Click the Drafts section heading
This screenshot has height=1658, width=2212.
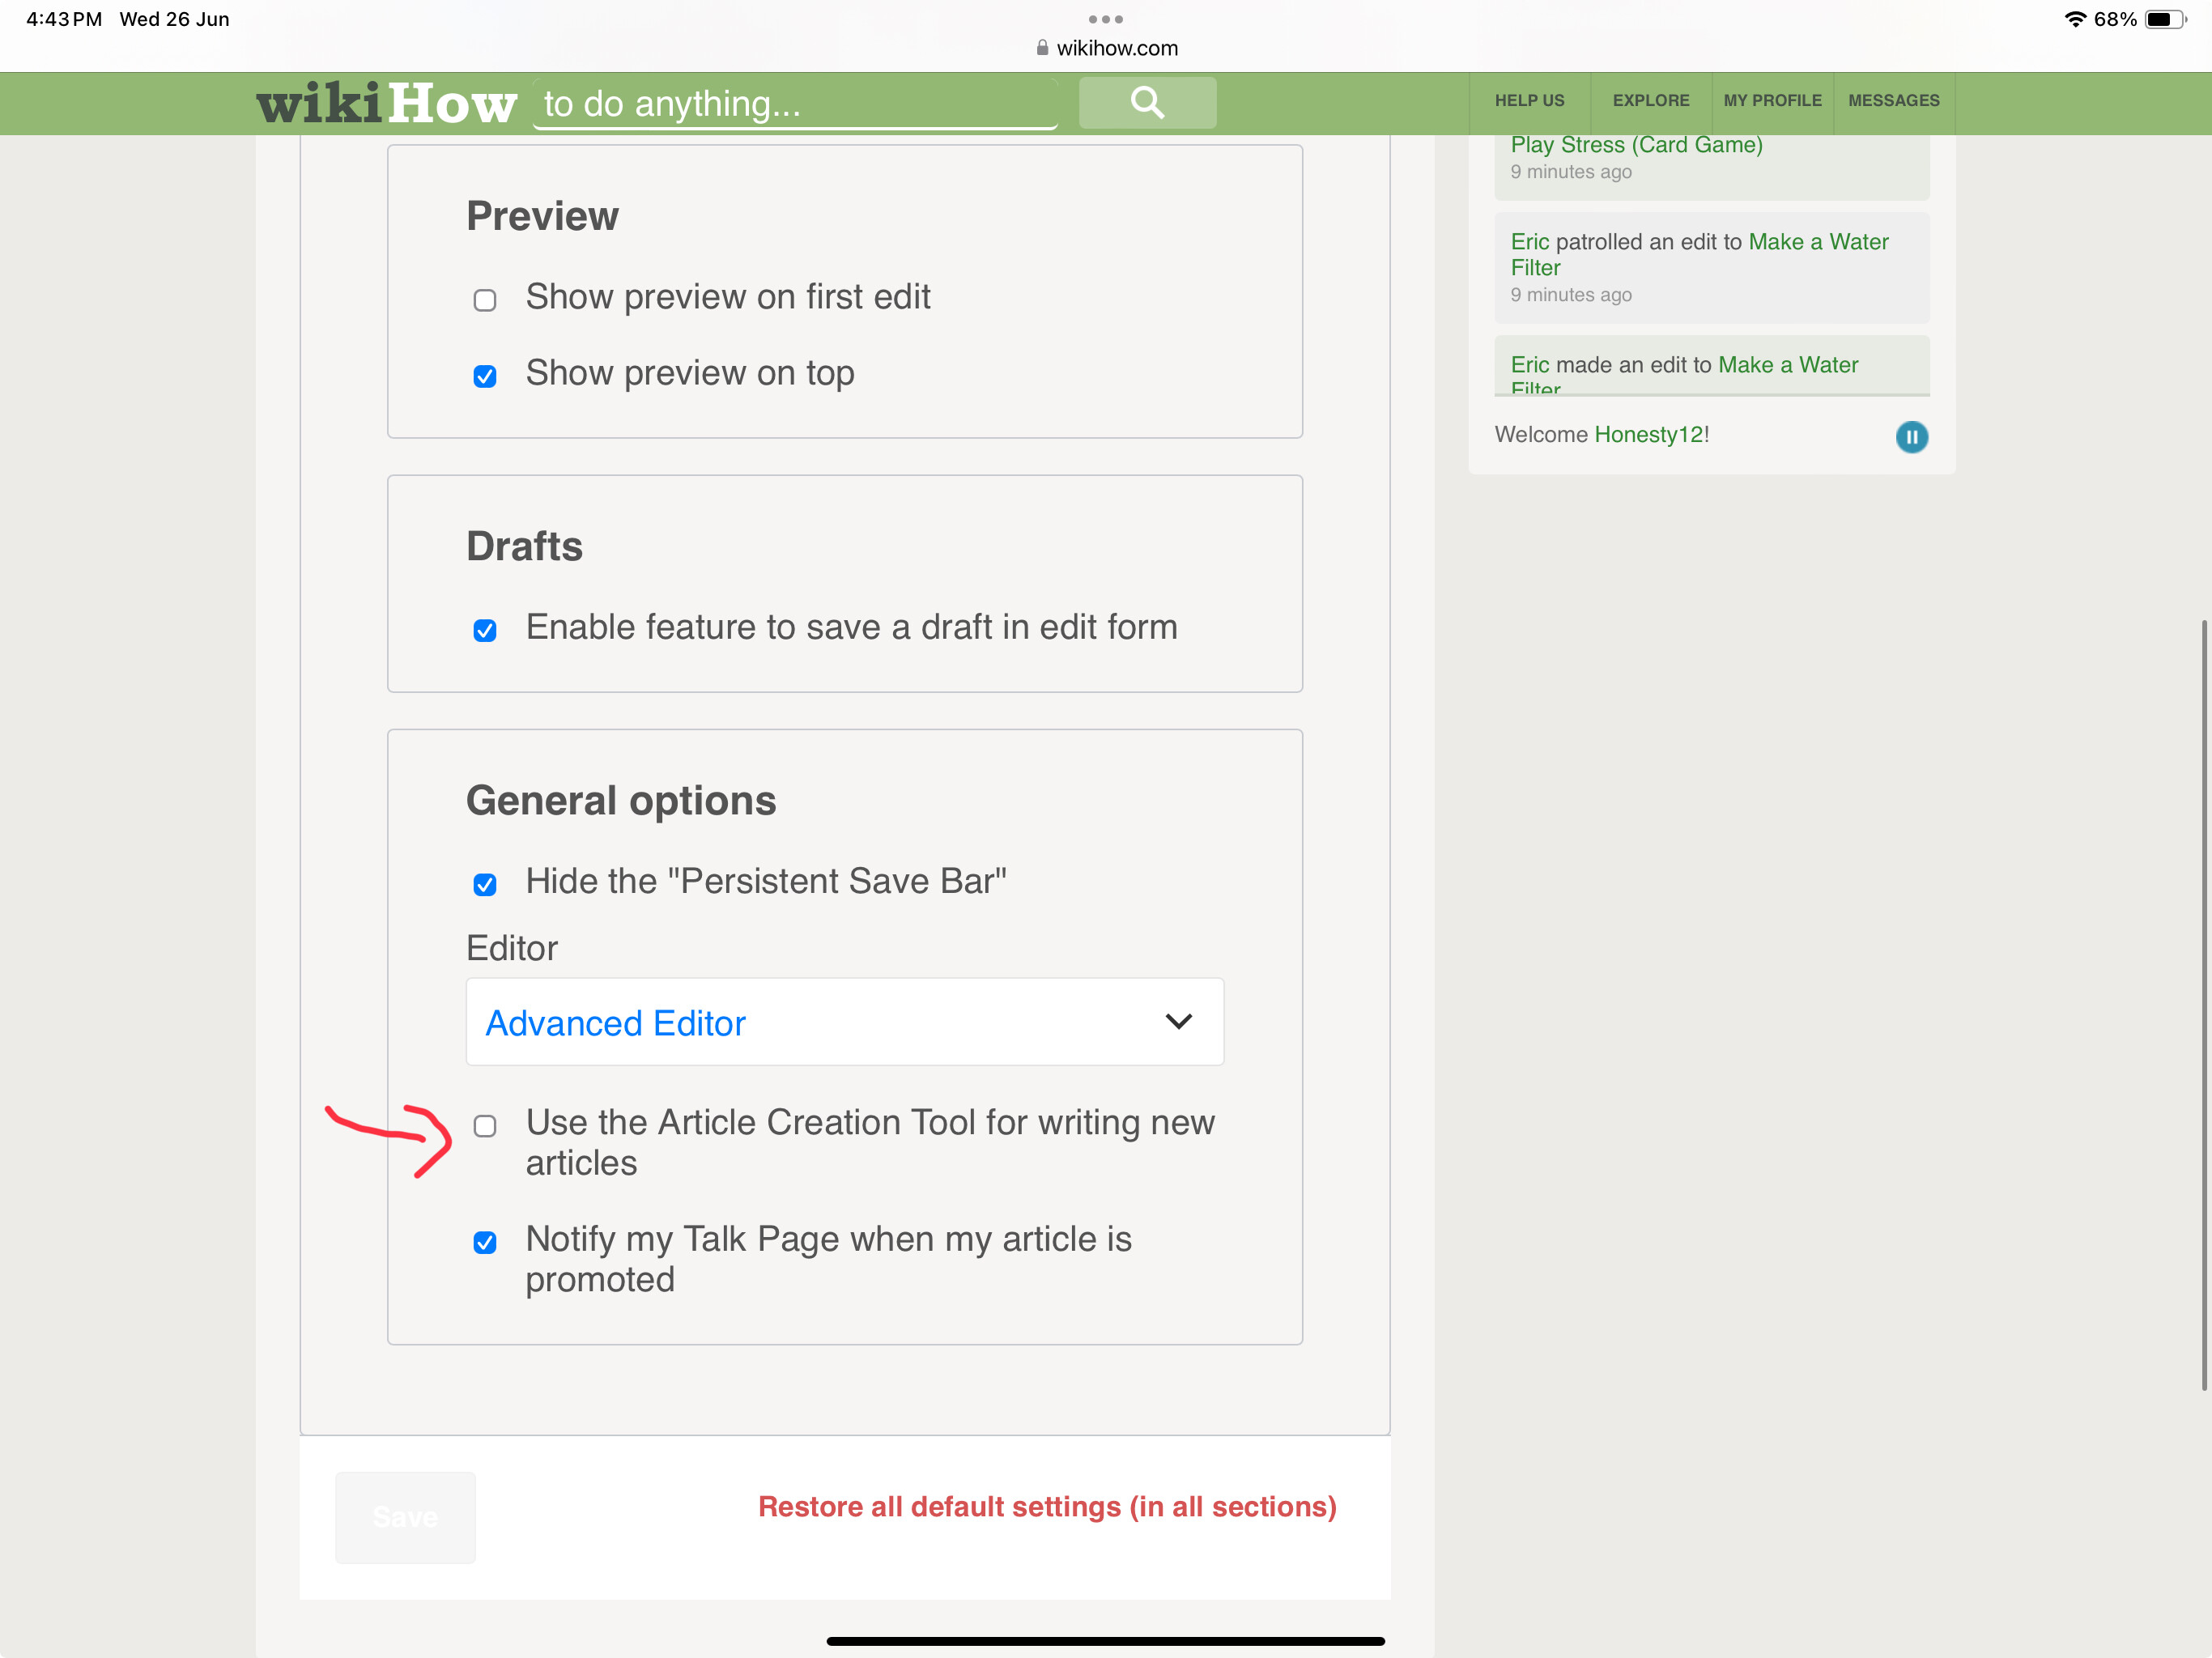pyautogui.click(x=524, y=546)
